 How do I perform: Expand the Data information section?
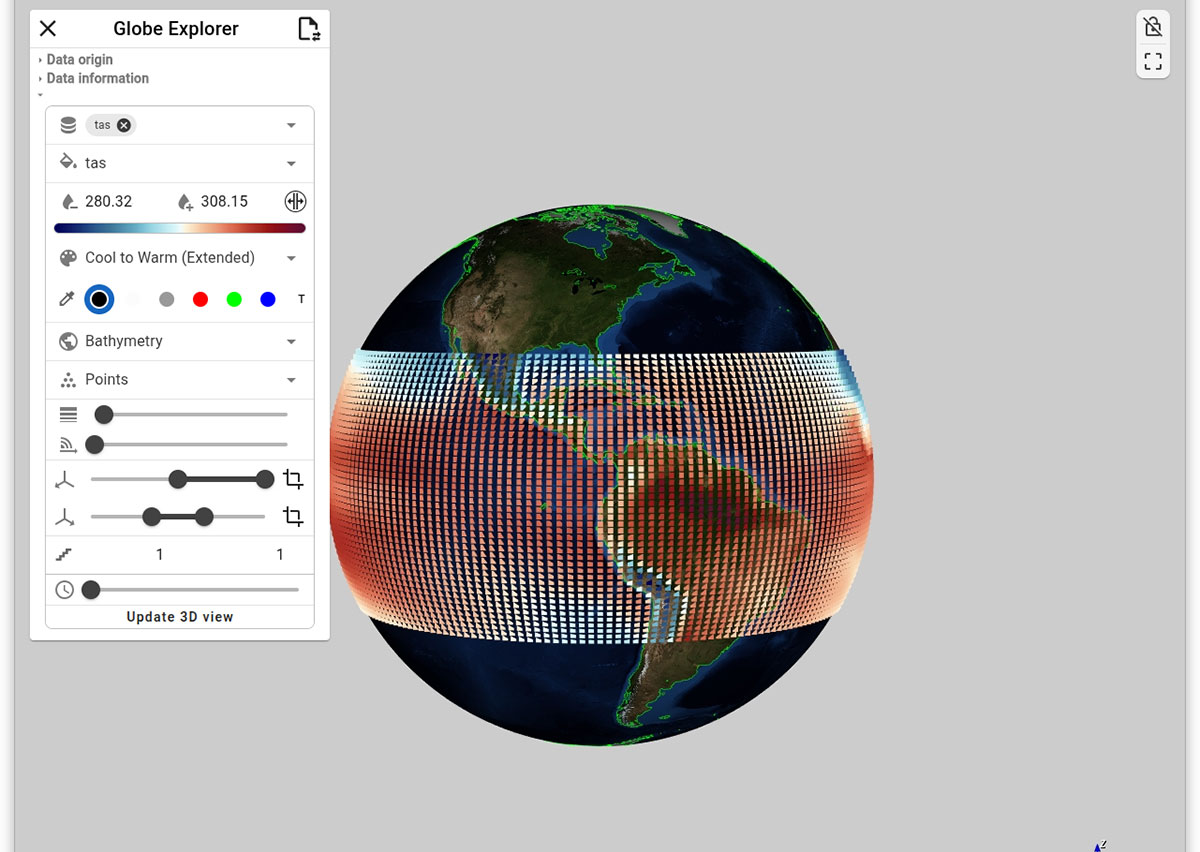pyautogui.click(x=96, y=78)
